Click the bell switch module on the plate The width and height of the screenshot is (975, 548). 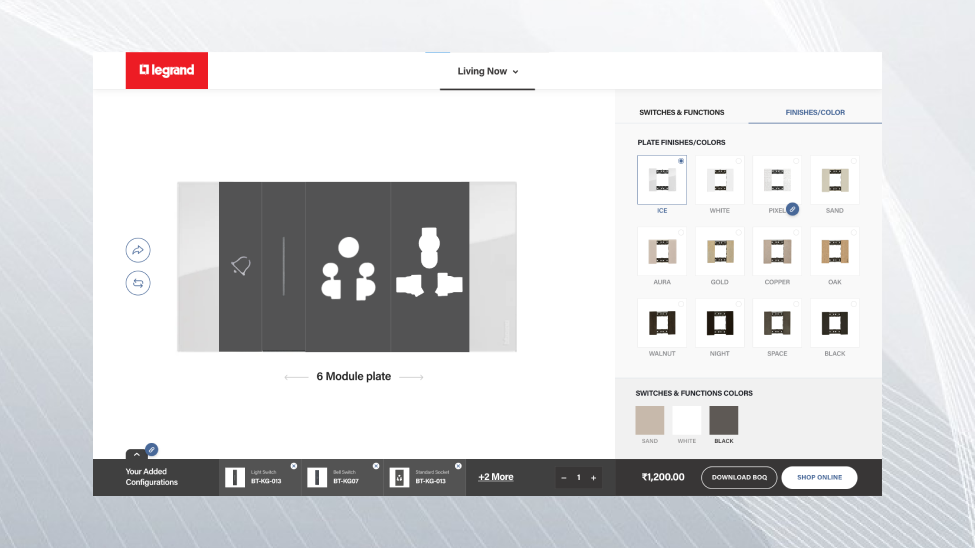tap(240, 266)
